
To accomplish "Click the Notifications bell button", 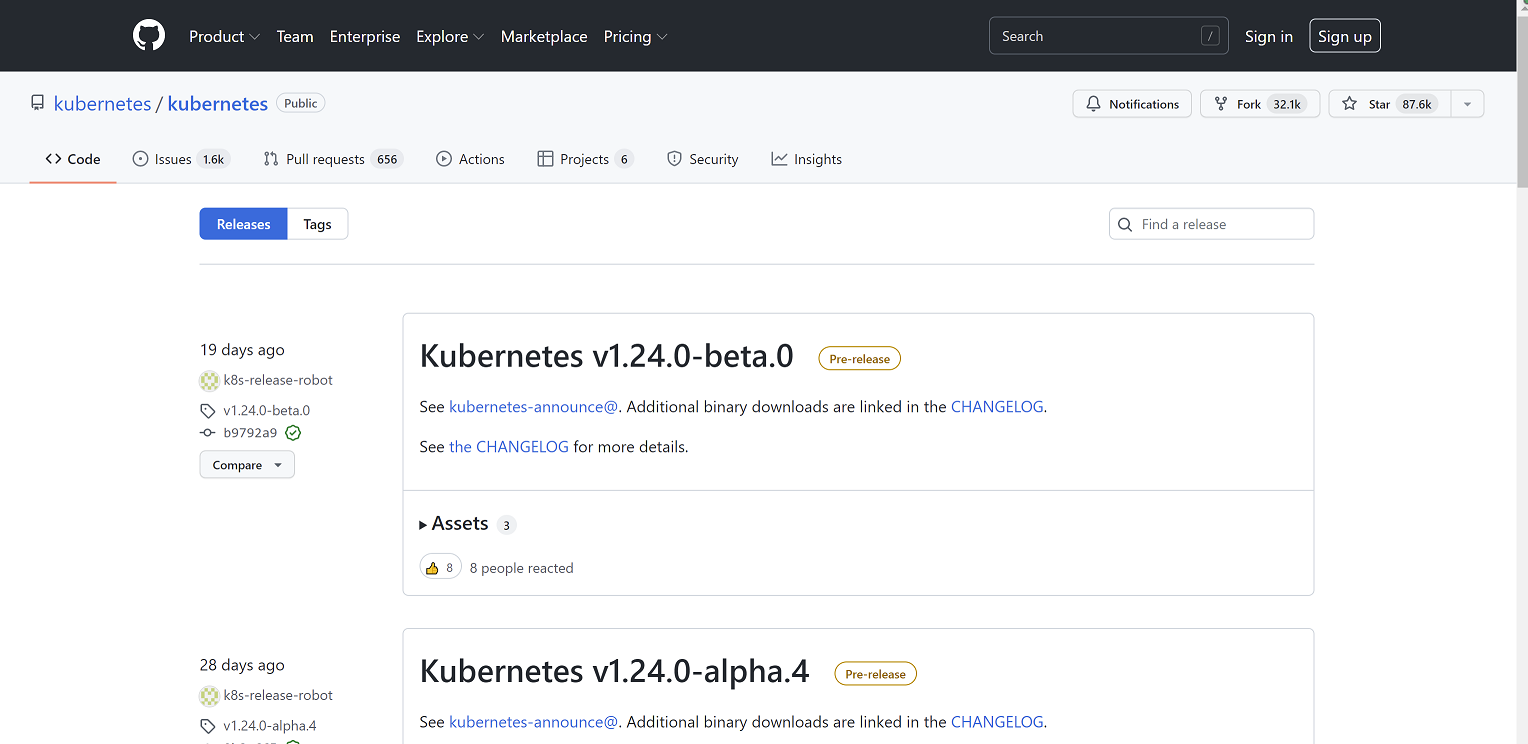I will coord(1132,104).
